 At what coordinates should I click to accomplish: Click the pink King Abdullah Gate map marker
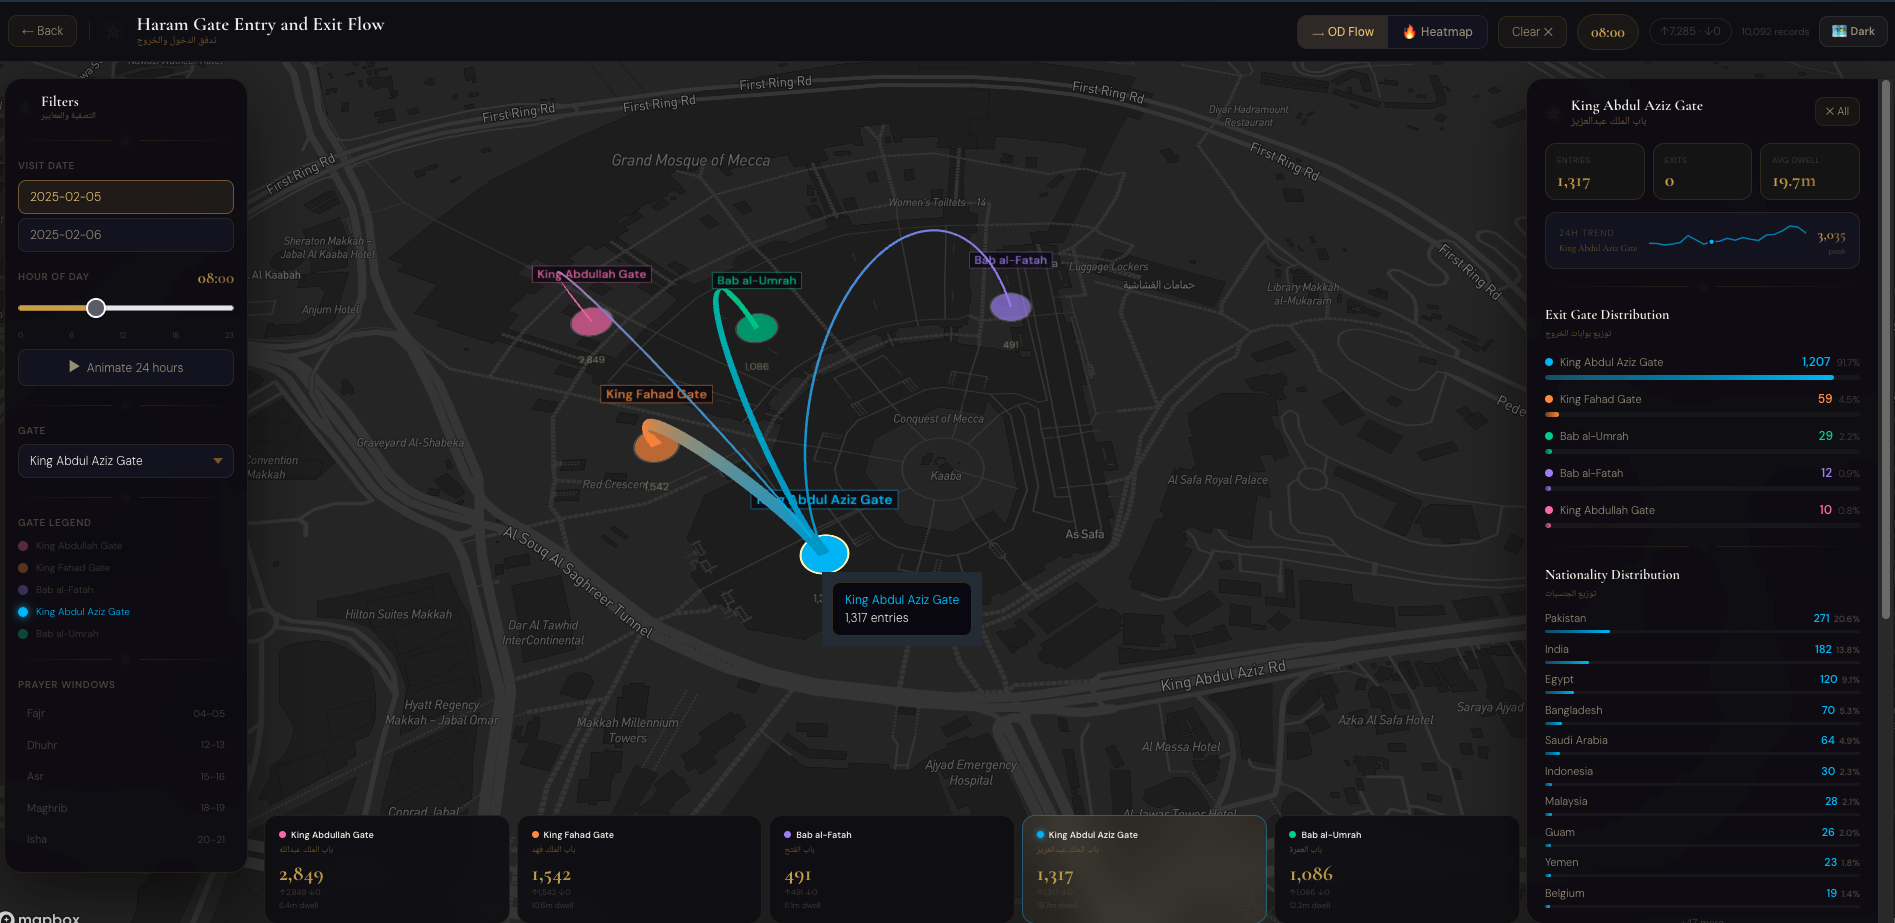click(591, 321)
